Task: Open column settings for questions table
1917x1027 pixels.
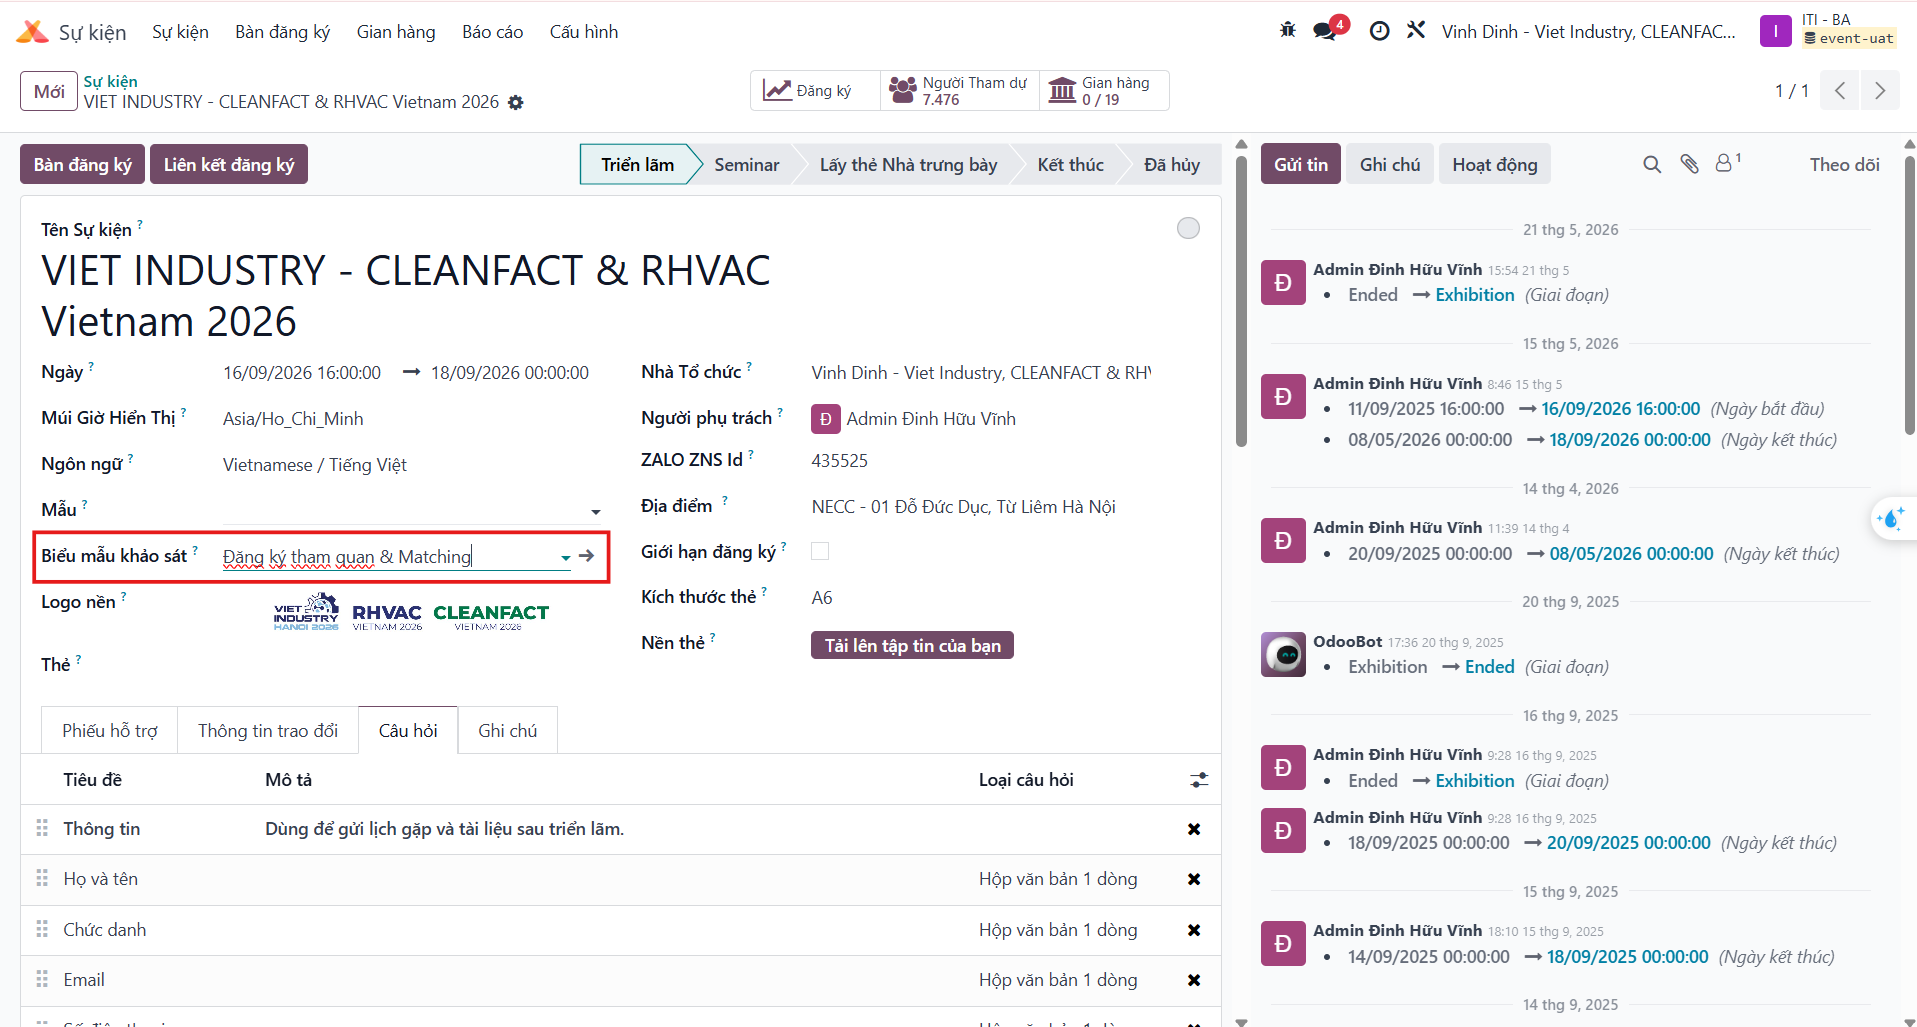Action: pyautogui.click(x=1199, y=780)
